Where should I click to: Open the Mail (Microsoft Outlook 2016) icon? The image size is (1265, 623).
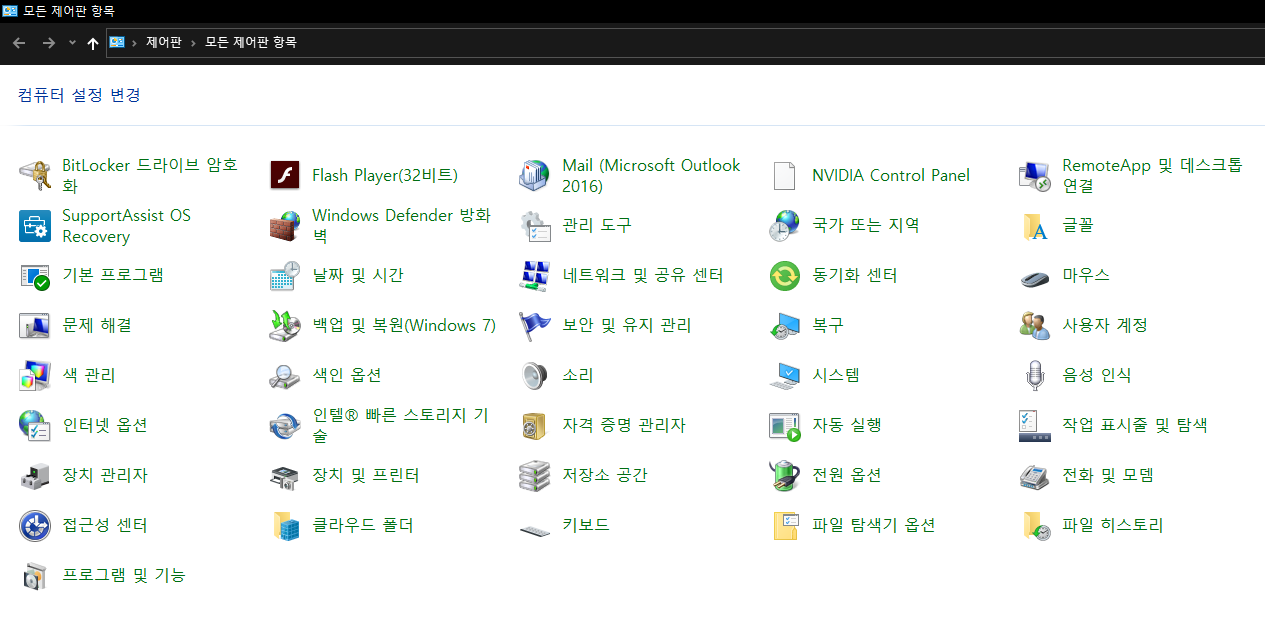(x=535, y=176)
